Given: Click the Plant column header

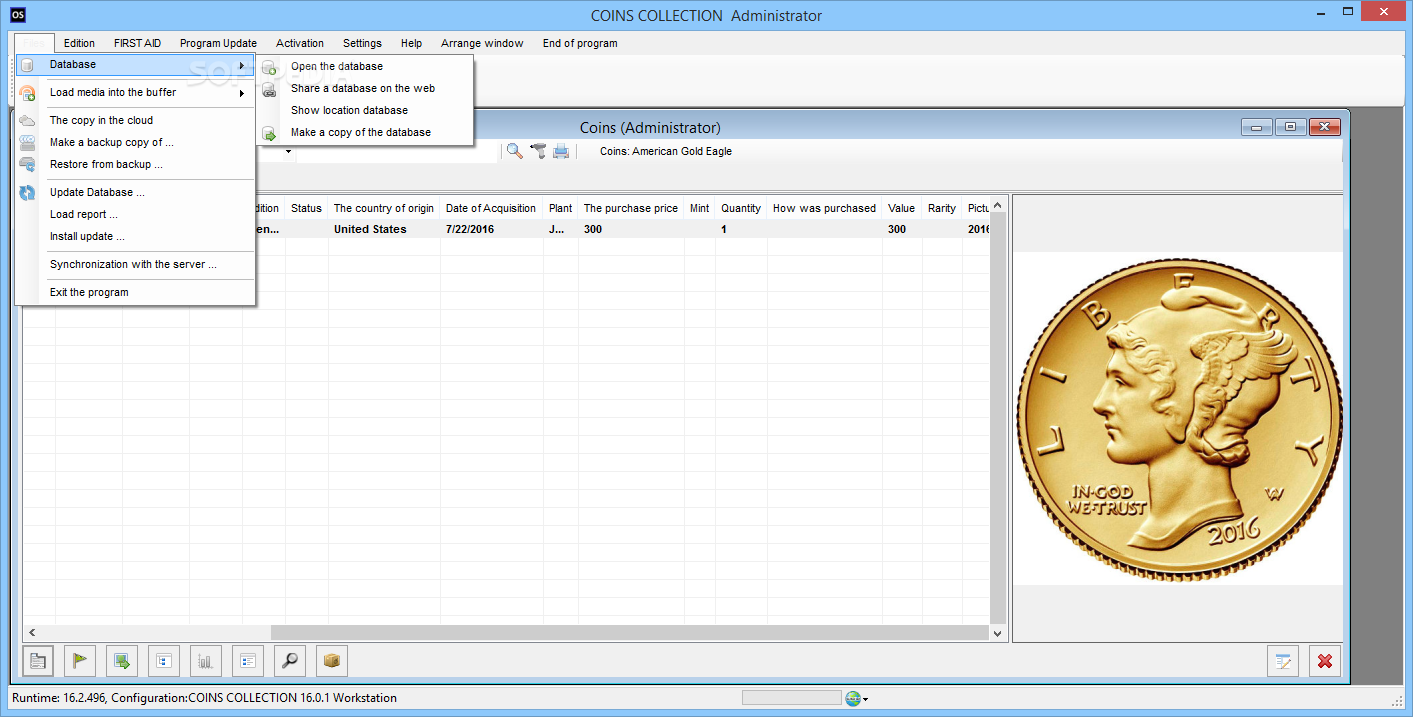Looking at the screenshot, I should 561,208.
